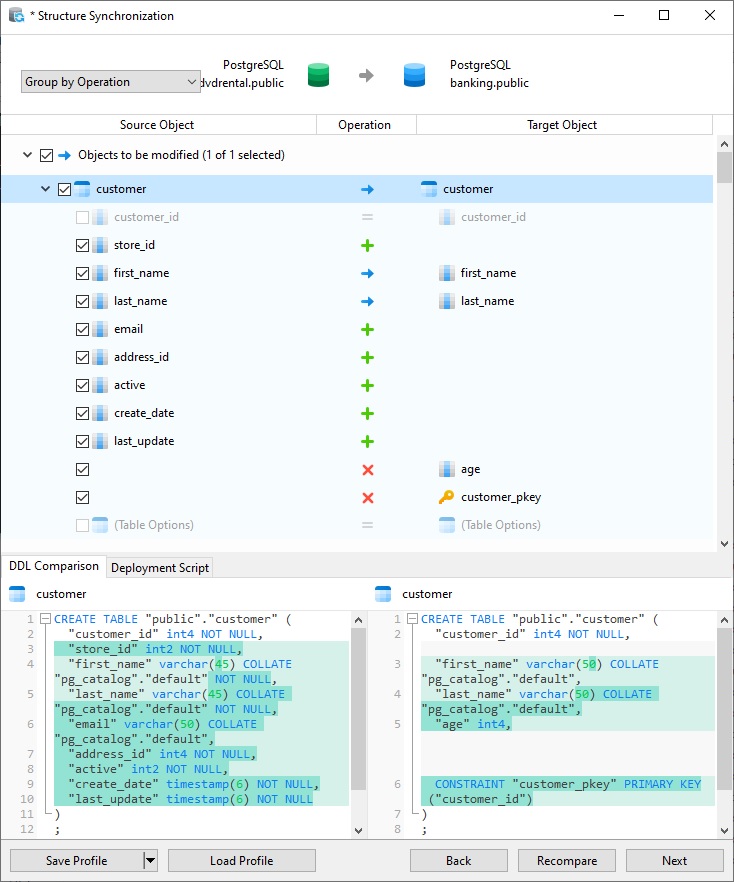Click the object list vertical scrollbar thumb
The height and width of the screenshot is (882, 734).
(x=724, y=168)
